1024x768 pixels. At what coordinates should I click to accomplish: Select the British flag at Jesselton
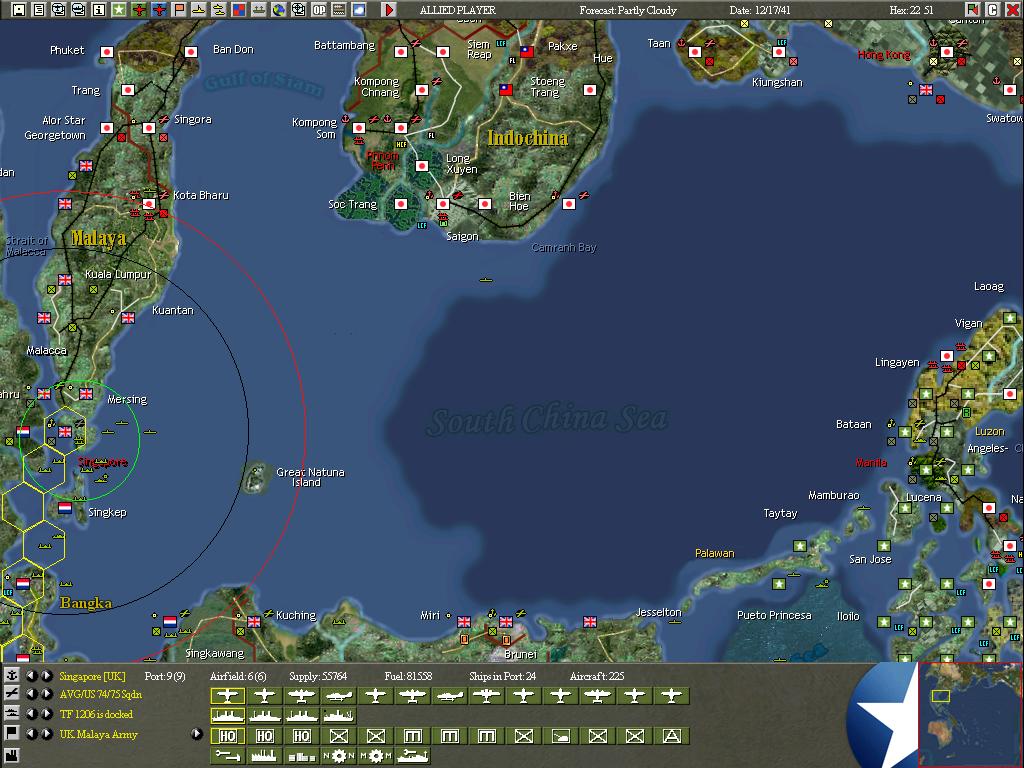tap(590, 622)
